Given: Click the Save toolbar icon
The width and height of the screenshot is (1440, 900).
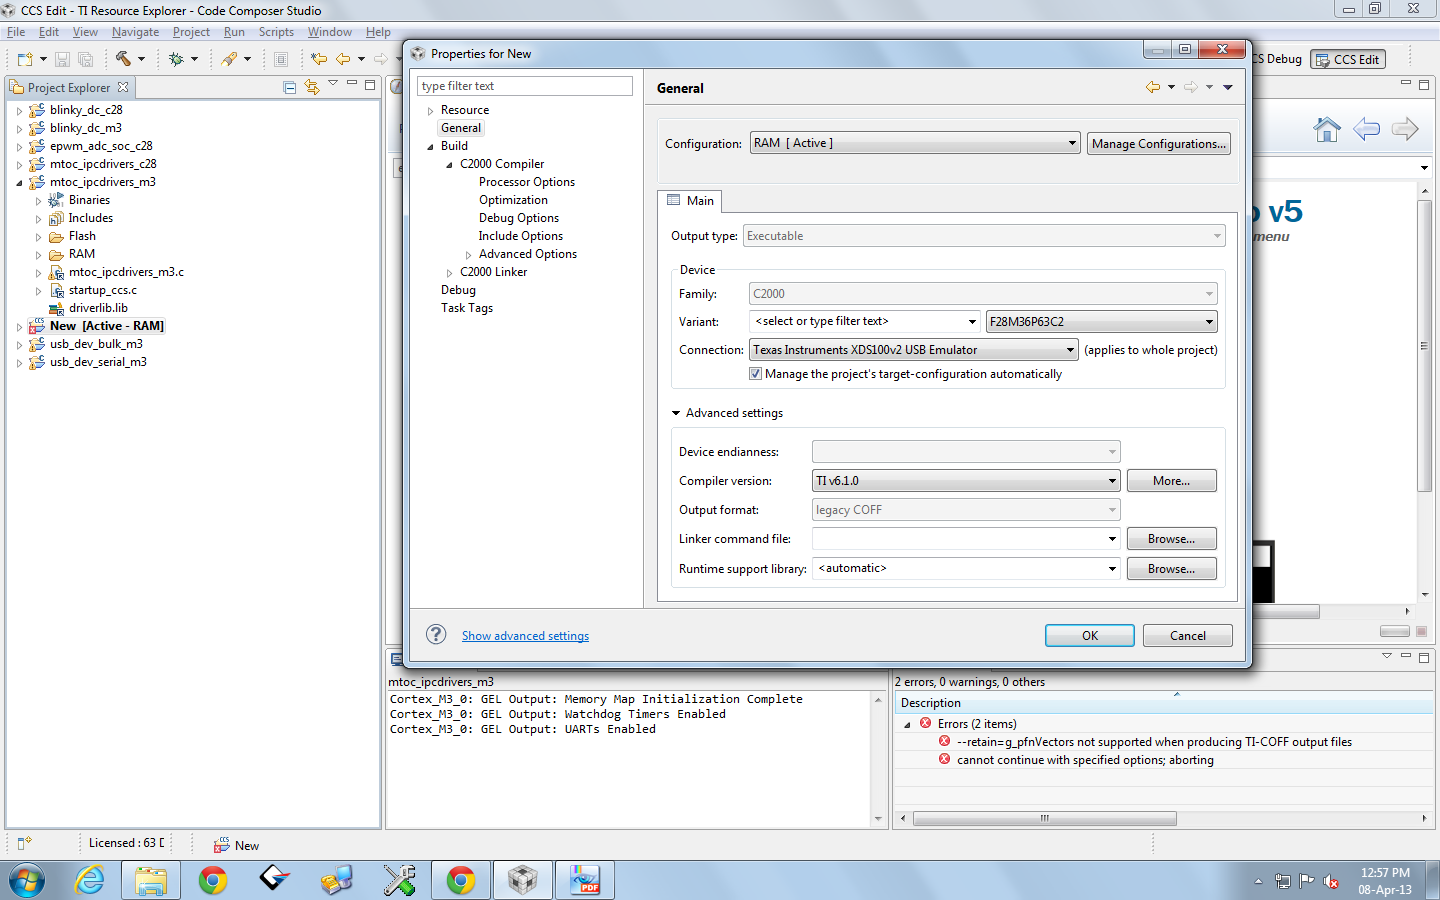Looking at the screenshot, I should [x=62, y=59].
